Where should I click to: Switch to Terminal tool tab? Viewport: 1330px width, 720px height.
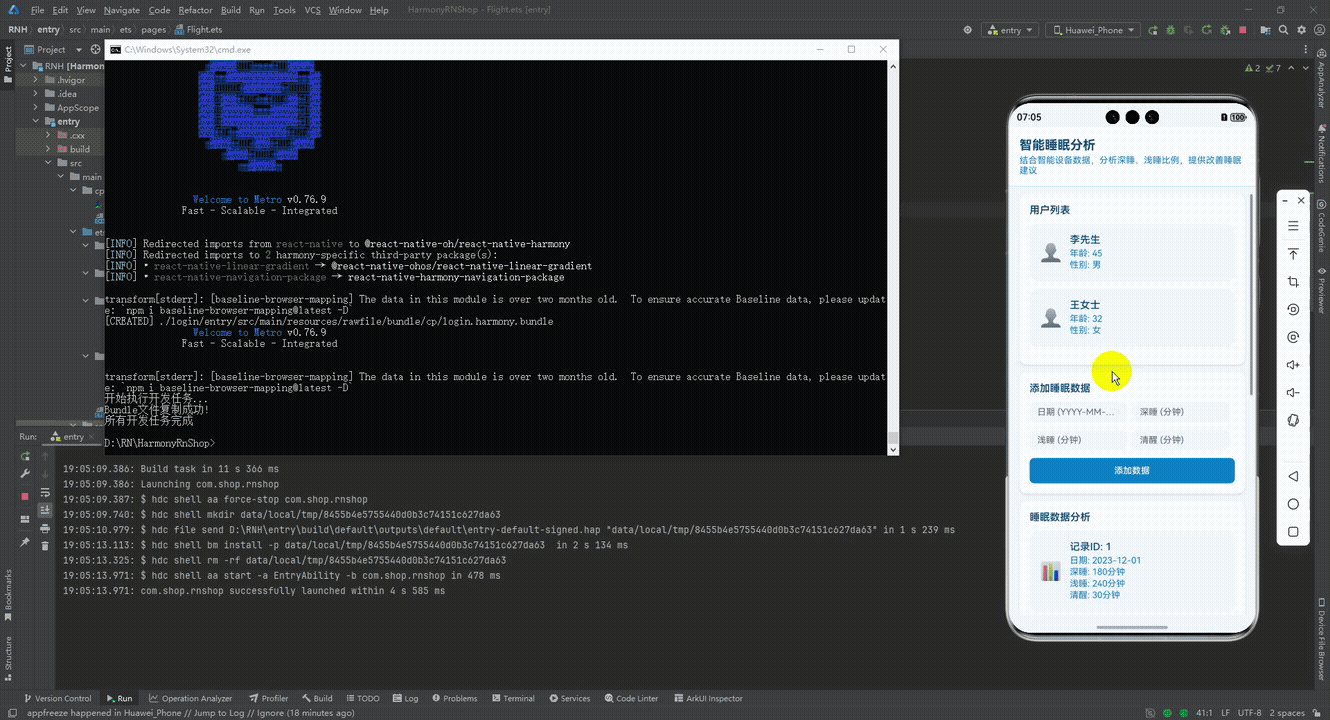(513, 698)
